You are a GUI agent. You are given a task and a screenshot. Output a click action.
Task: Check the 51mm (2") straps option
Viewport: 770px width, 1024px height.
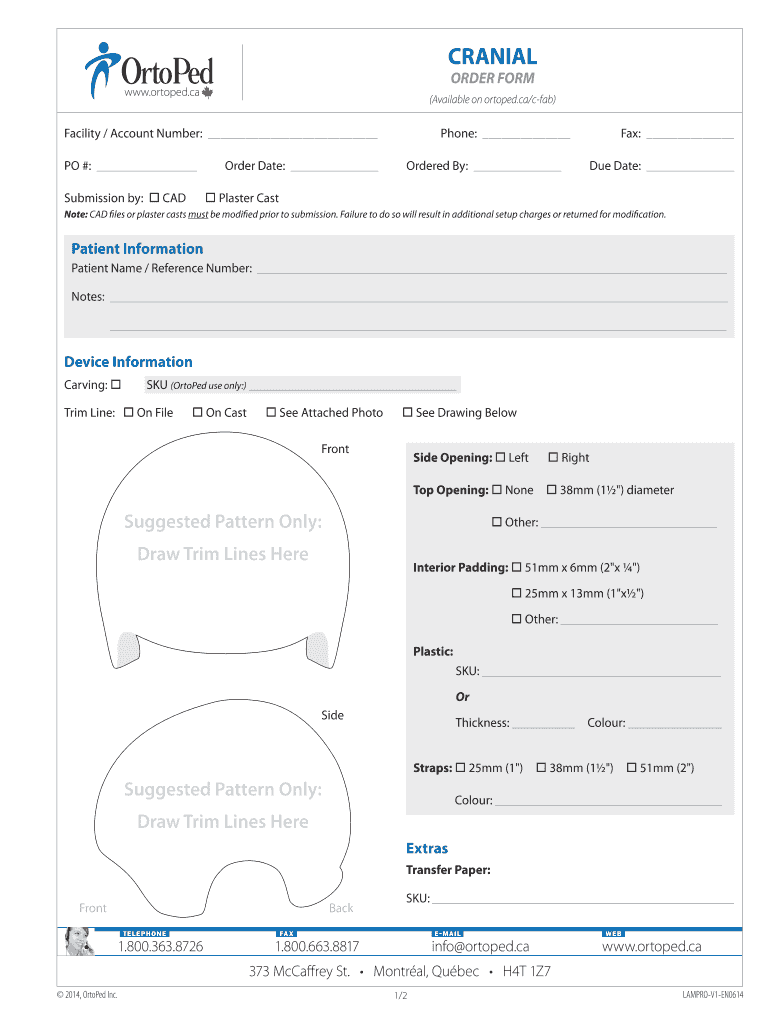(x=632, y=768)
